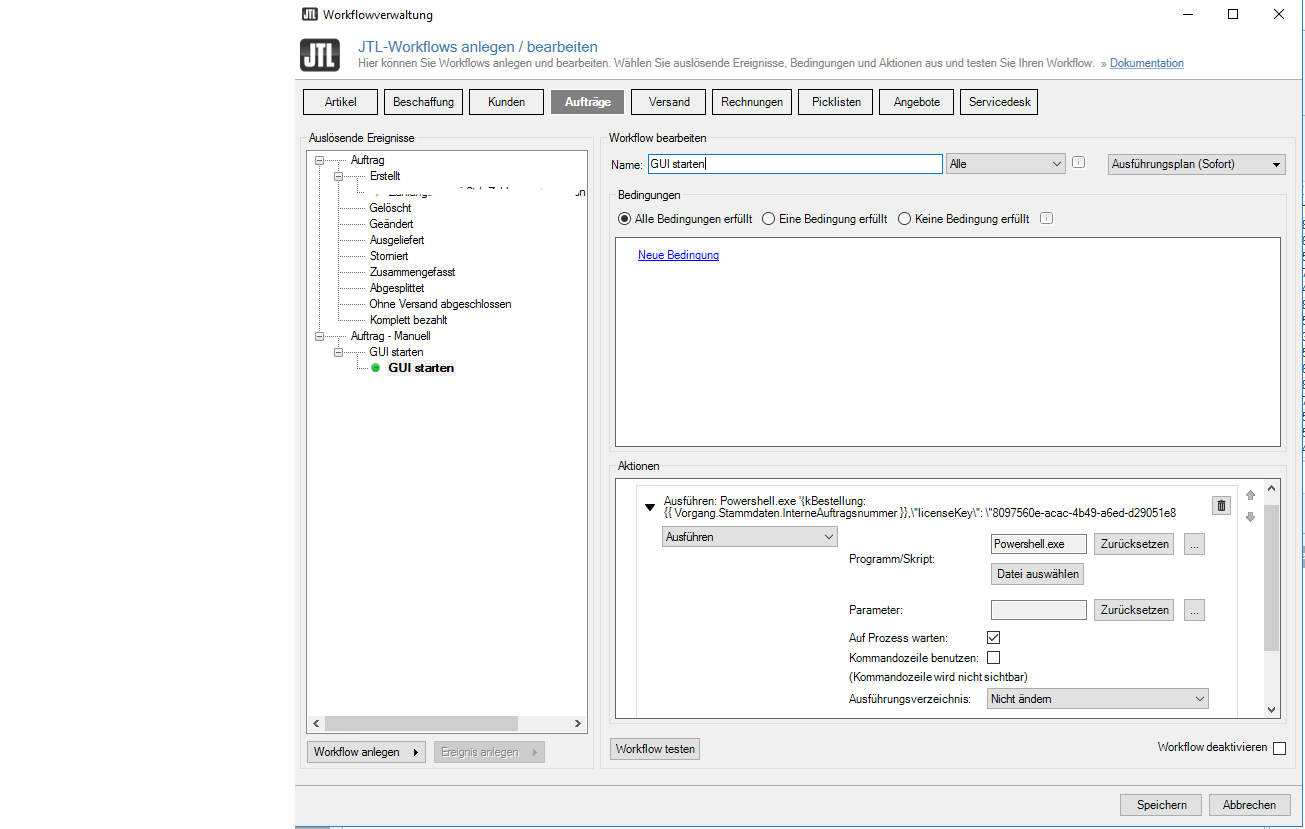The image size is (1305, 829).
Task: Select Storniert event in tree
Action: click(389, 256)
